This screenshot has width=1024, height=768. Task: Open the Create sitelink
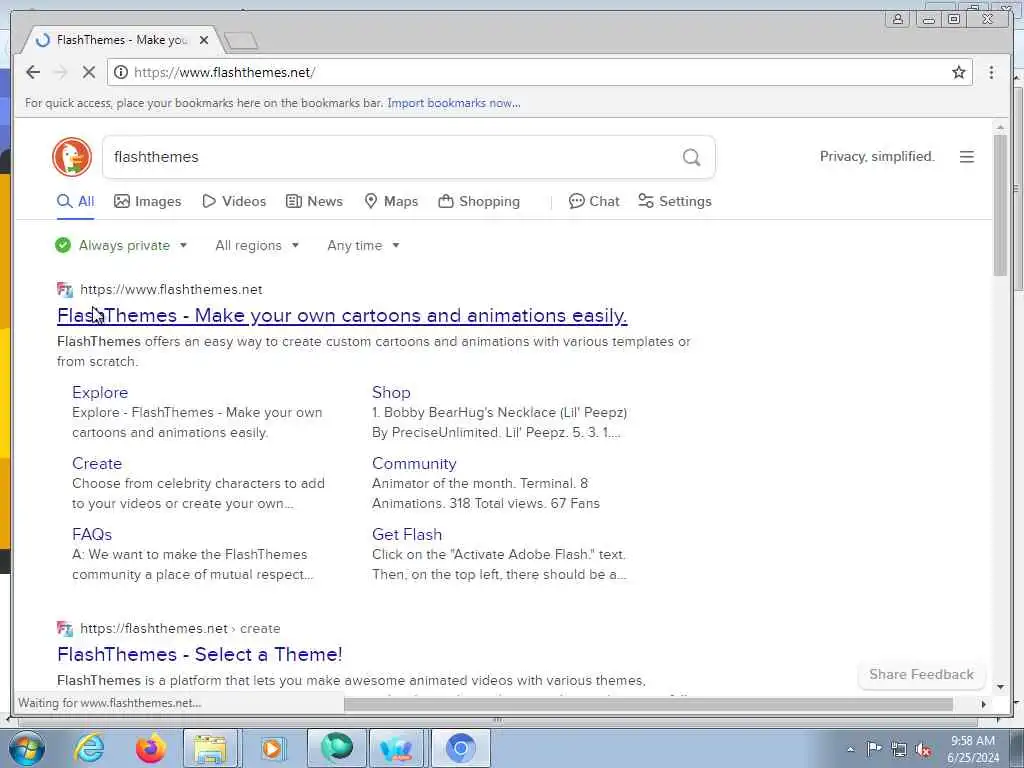(97, 464)
